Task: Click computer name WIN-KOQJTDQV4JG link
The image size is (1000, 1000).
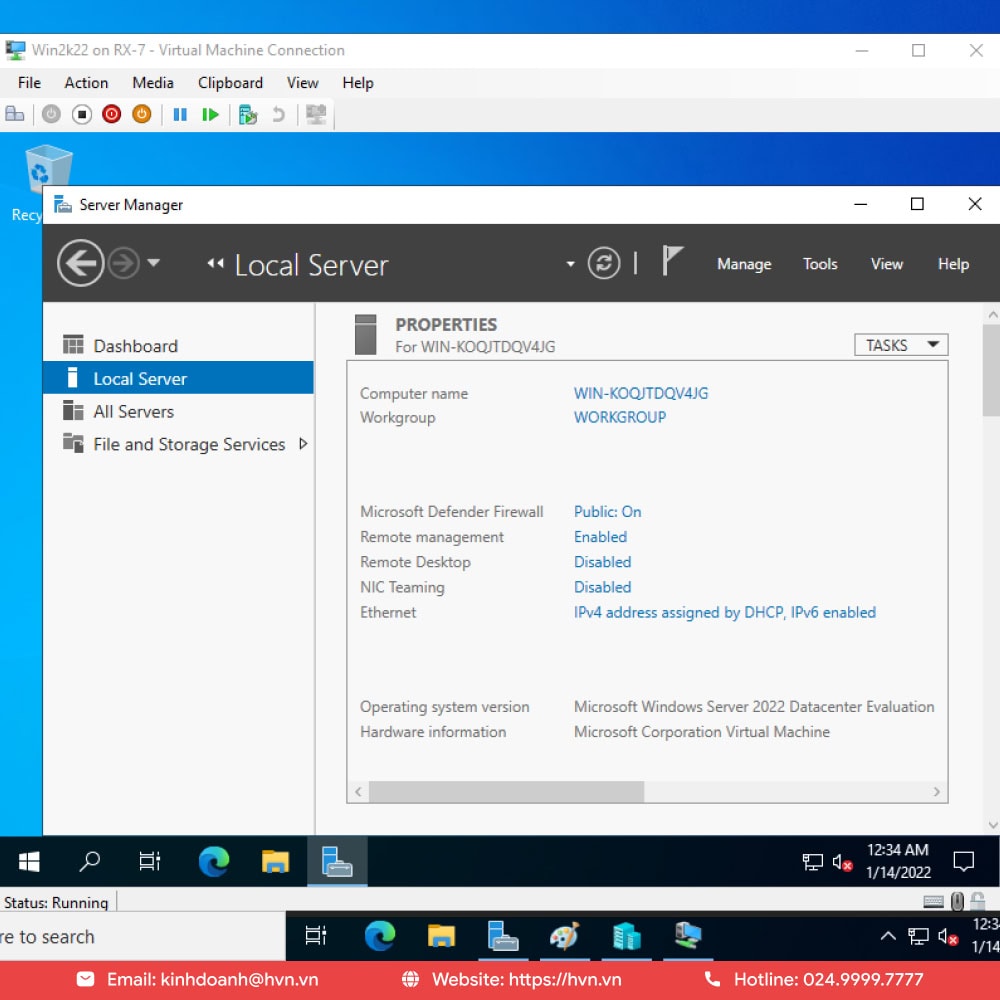Action: click(x=641, y=393)
